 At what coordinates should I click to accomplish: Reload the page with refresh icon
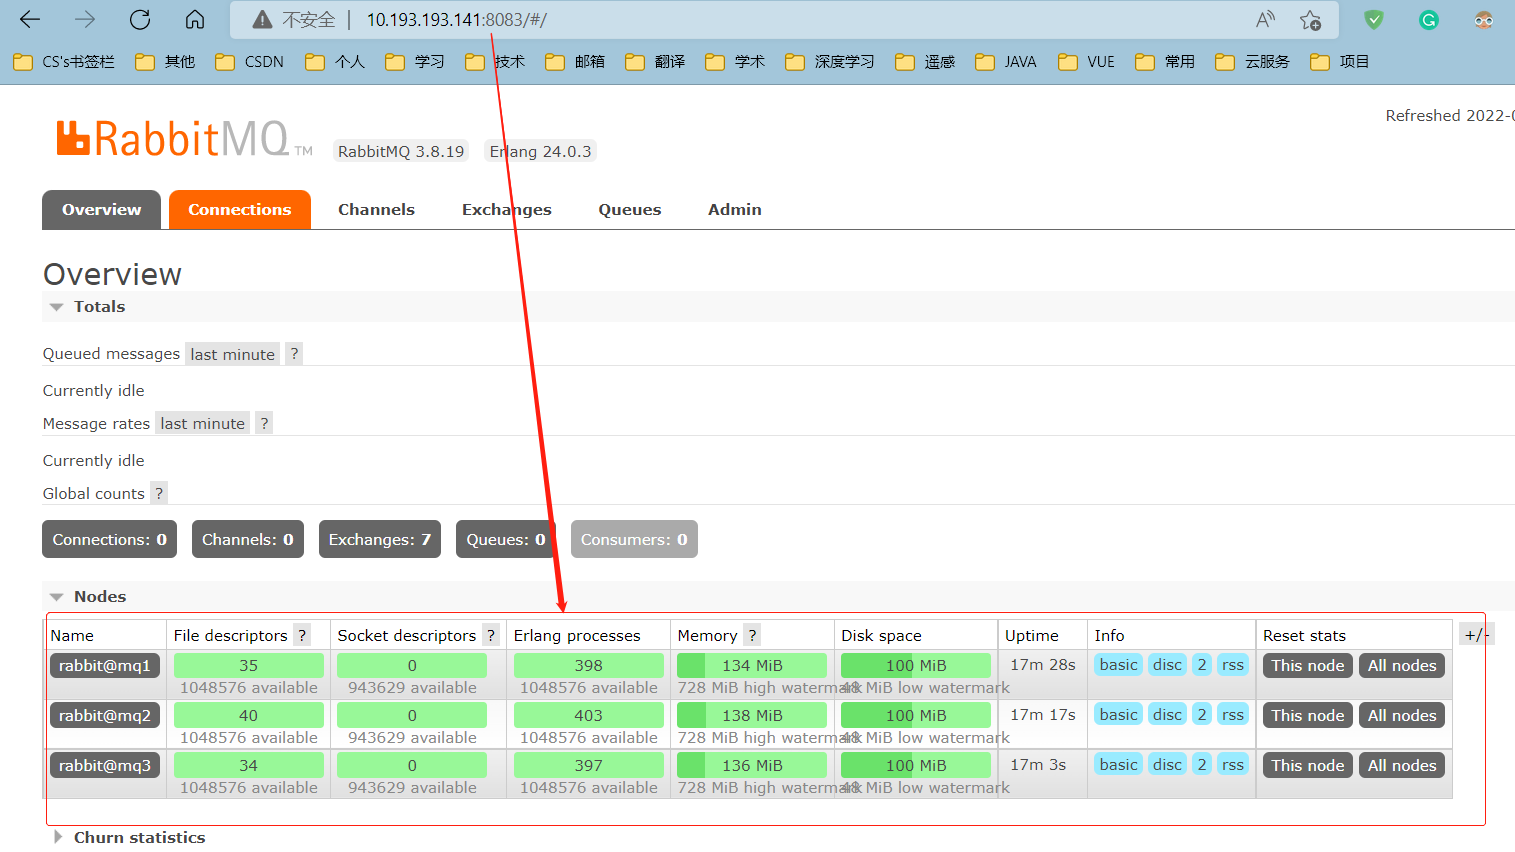click(140, 19)
